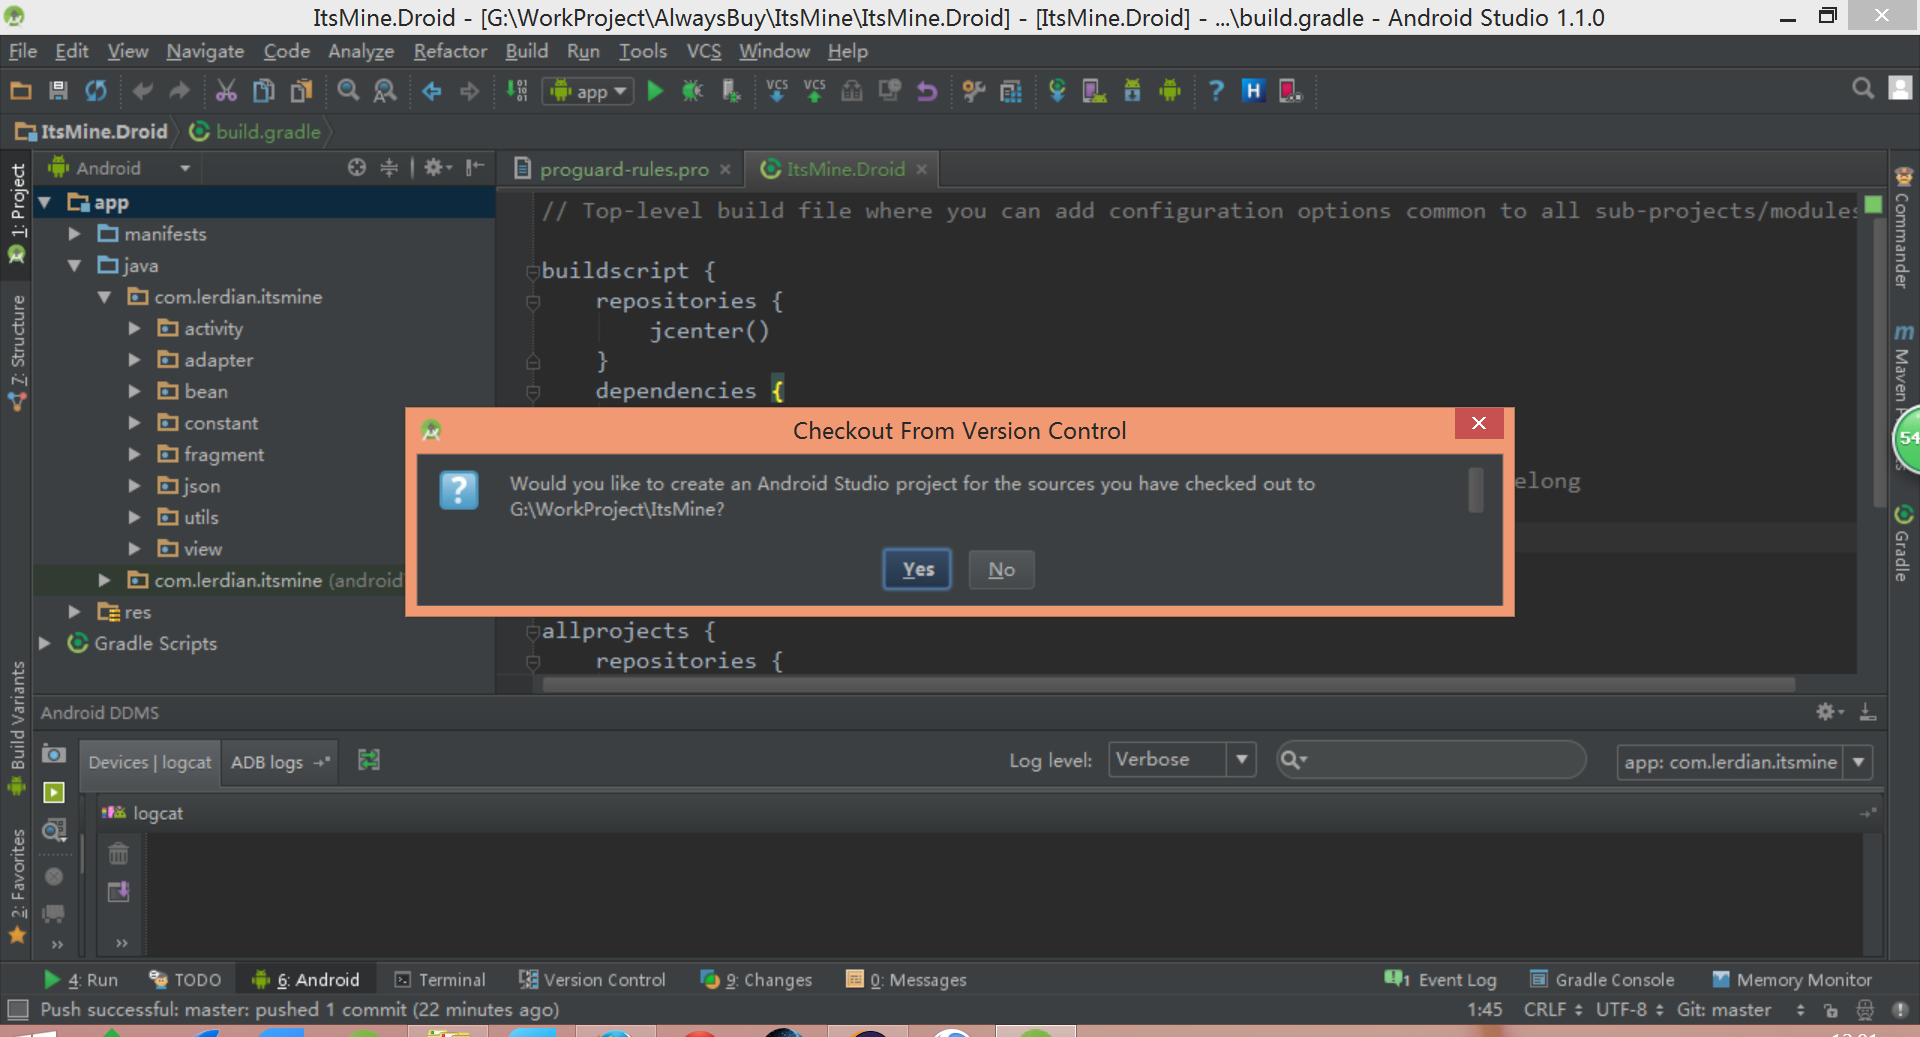
Task: Expand the manifests folder
Action: pyautogui.click(x=74, y=234)
